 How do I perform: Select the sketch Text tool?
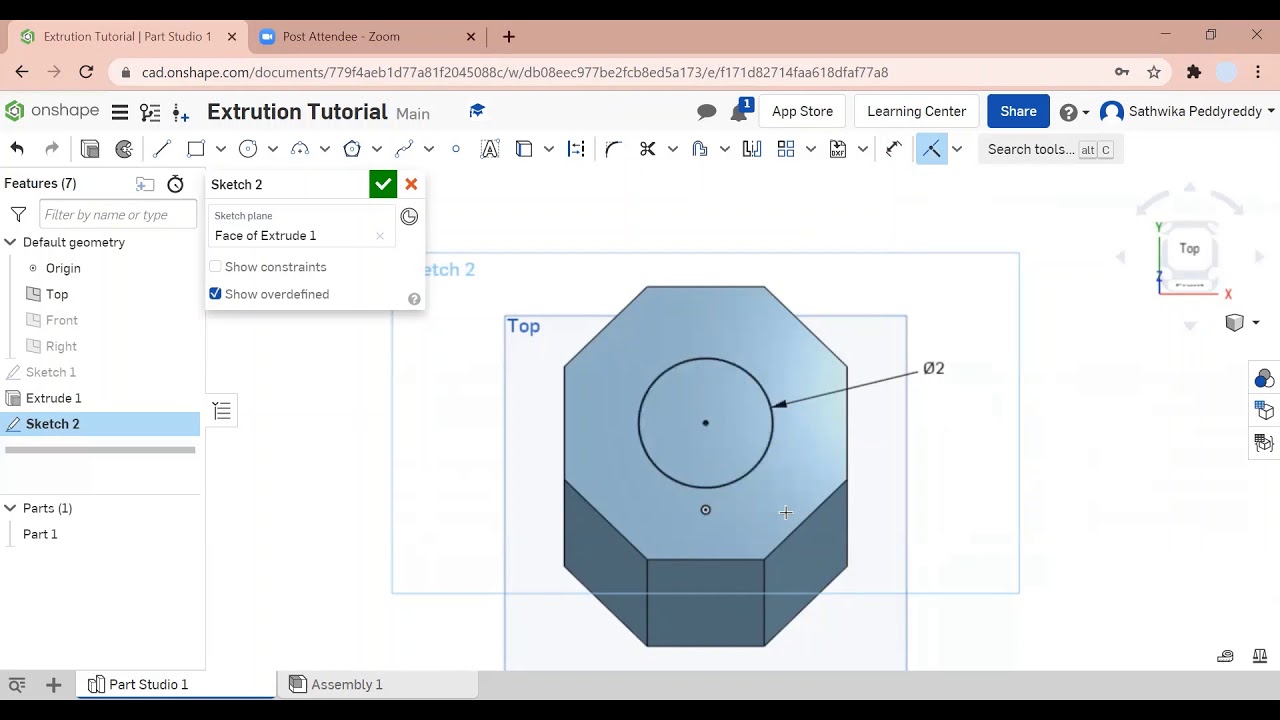coord(490,149)
